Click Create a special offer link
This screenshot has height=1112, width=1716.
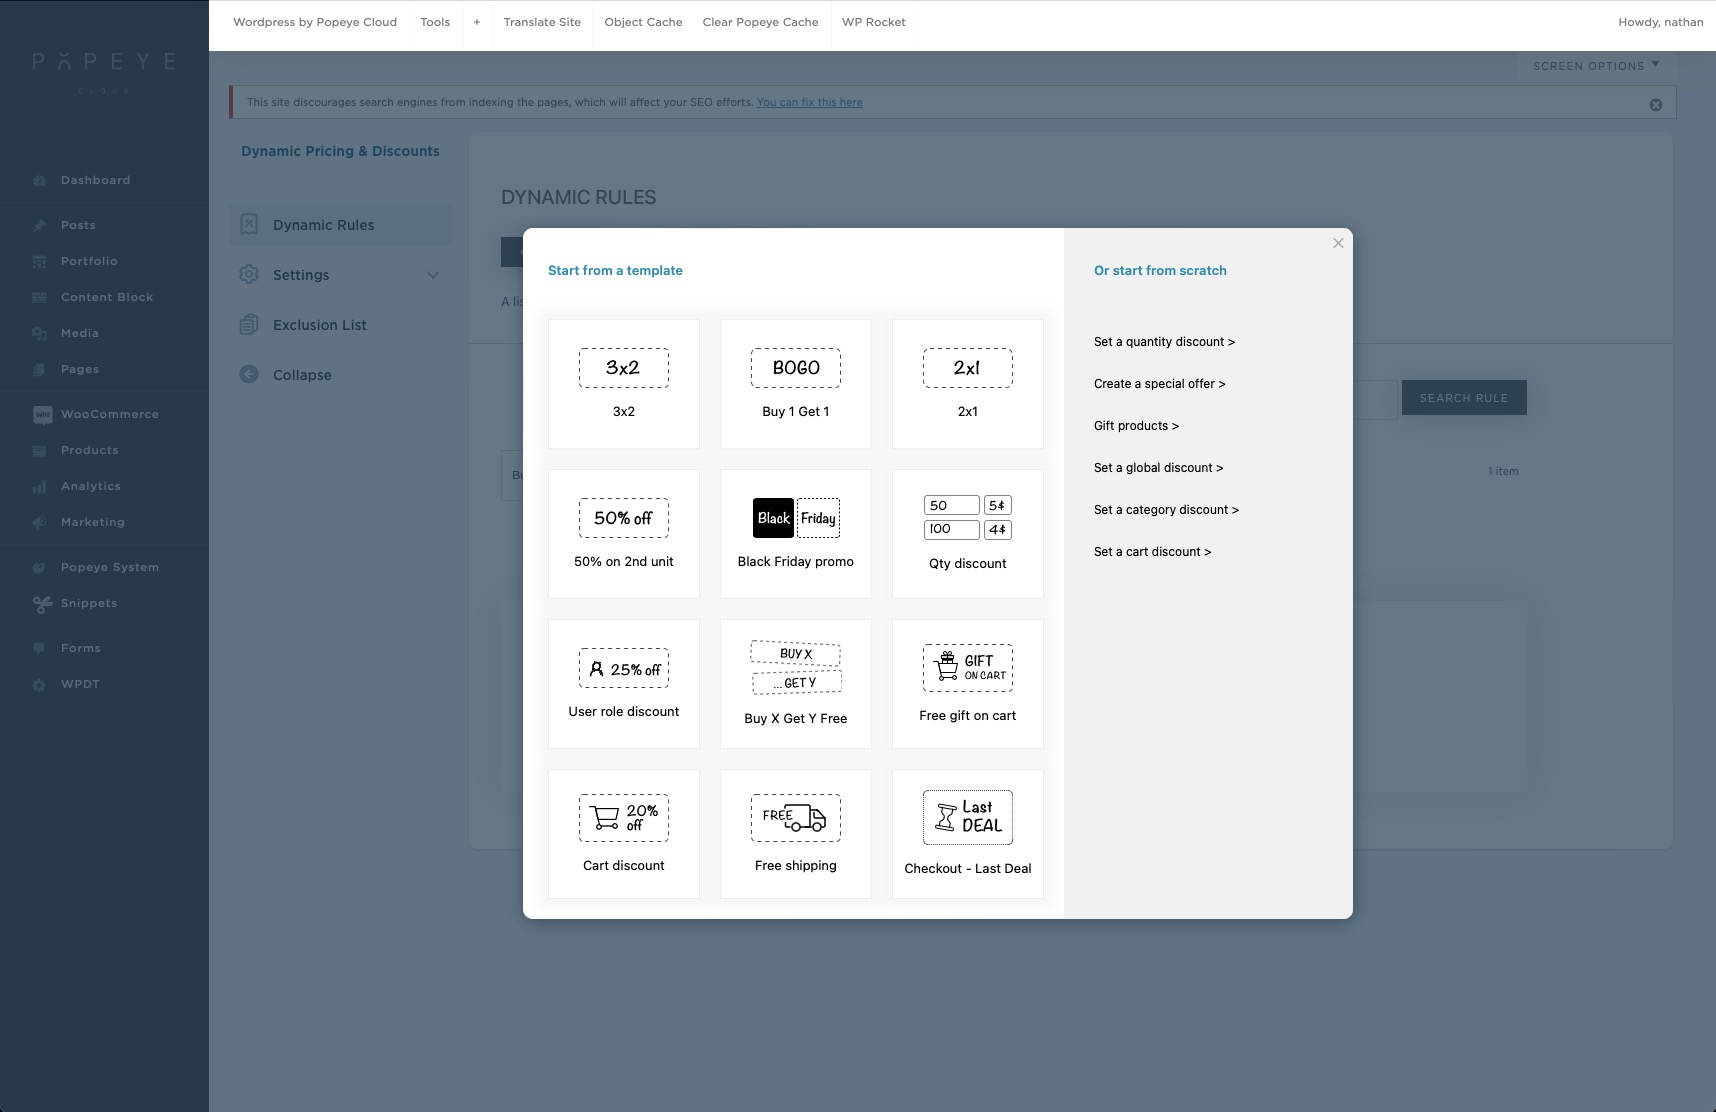(1159, 384)
